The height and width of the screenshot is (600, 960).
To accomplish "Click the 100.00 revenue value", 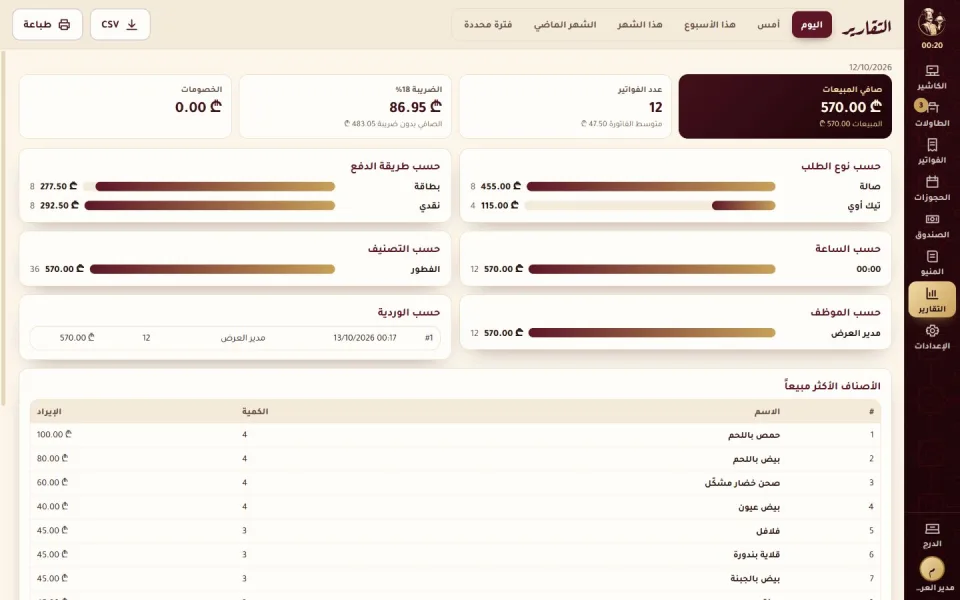I will click(x=54, y=434).
